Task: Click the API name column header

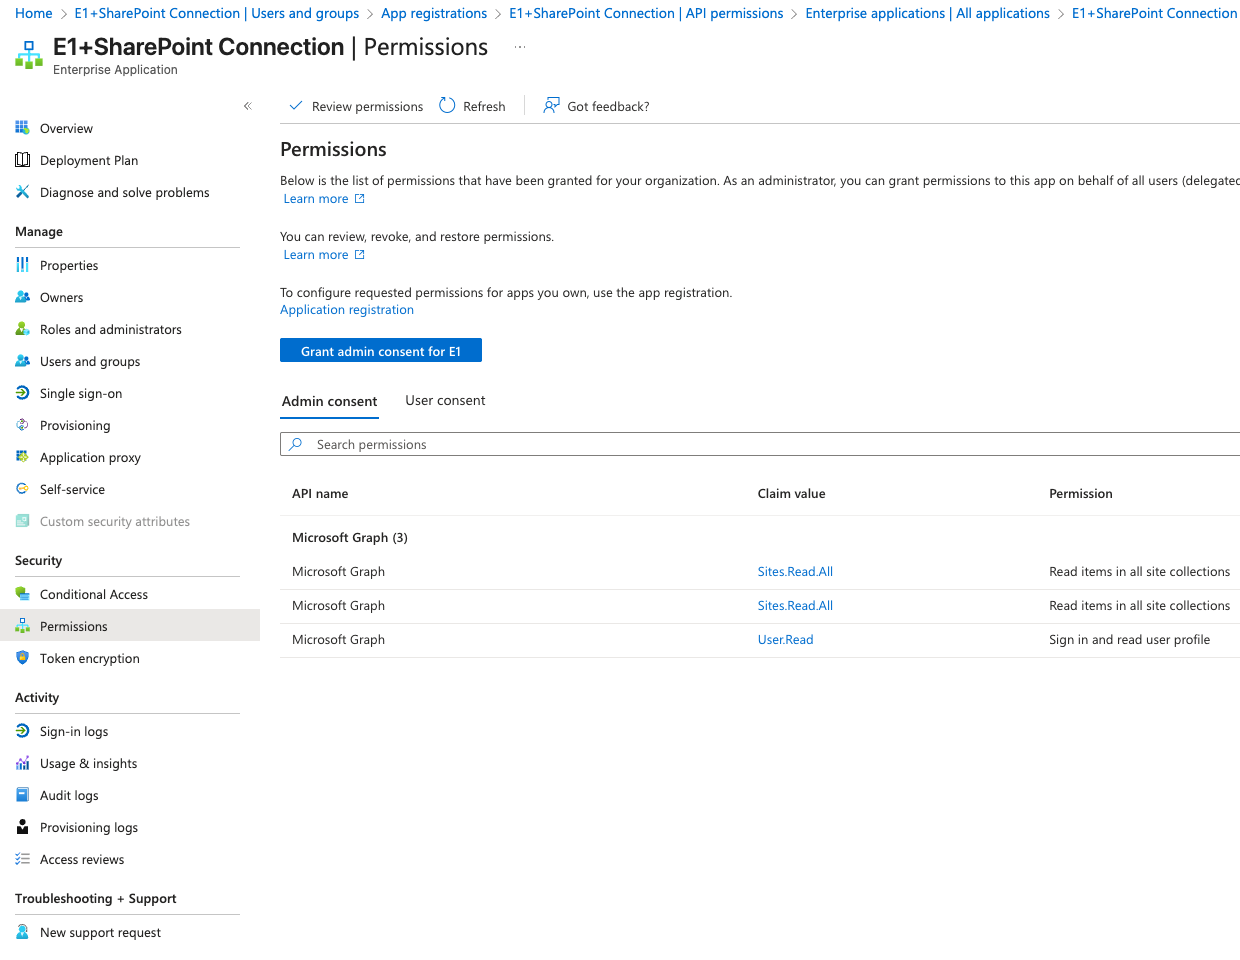Action: [320, 494]
